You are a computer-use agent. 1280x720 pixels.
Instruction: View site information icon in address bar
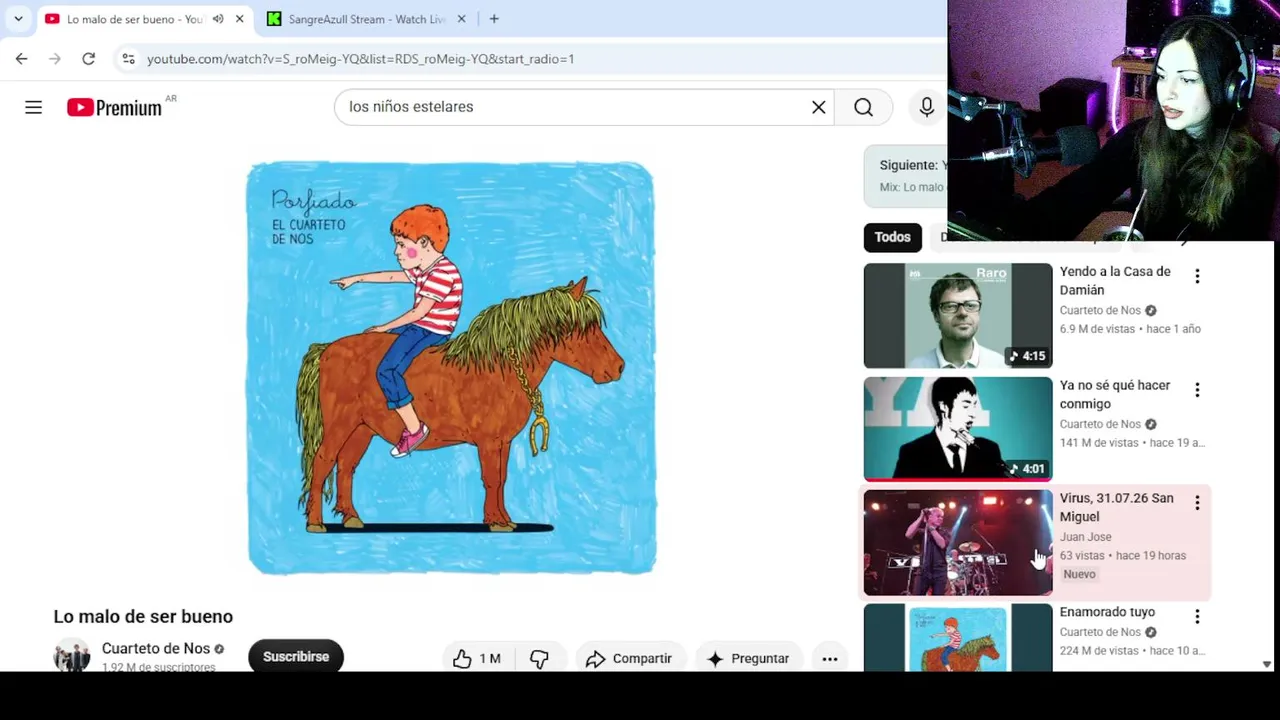128,59
